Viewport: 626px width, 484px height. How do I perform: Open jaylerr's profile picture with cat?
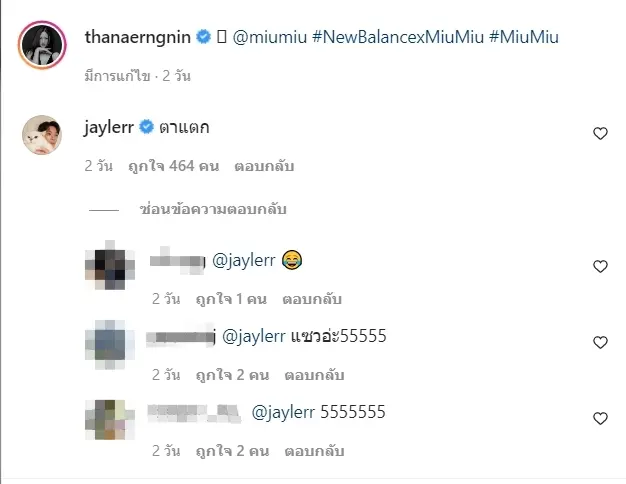[42, 135]
